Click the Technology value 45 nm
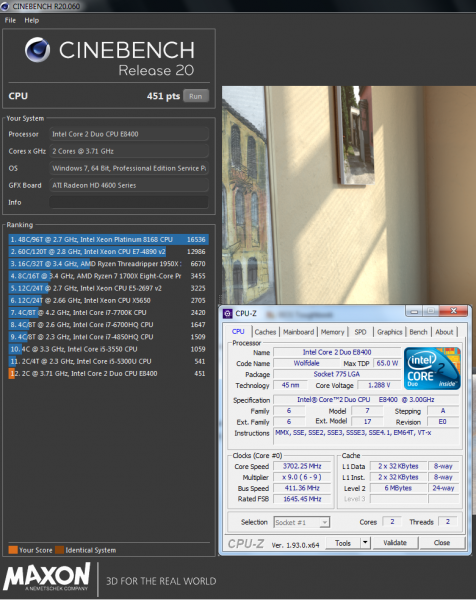This screenshot has width=476, height=600. point(290,385)
